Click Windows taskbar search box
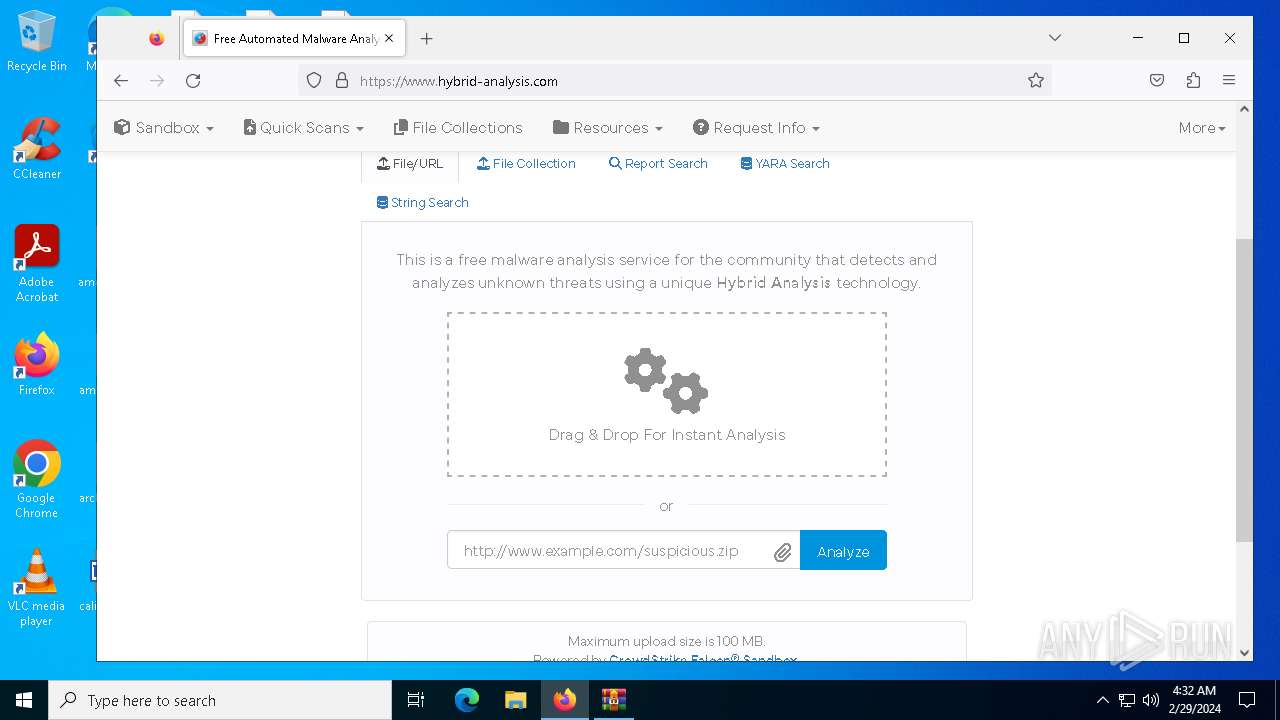The image size is (1280, 720). pyautogui.click(x=220, y=700)
